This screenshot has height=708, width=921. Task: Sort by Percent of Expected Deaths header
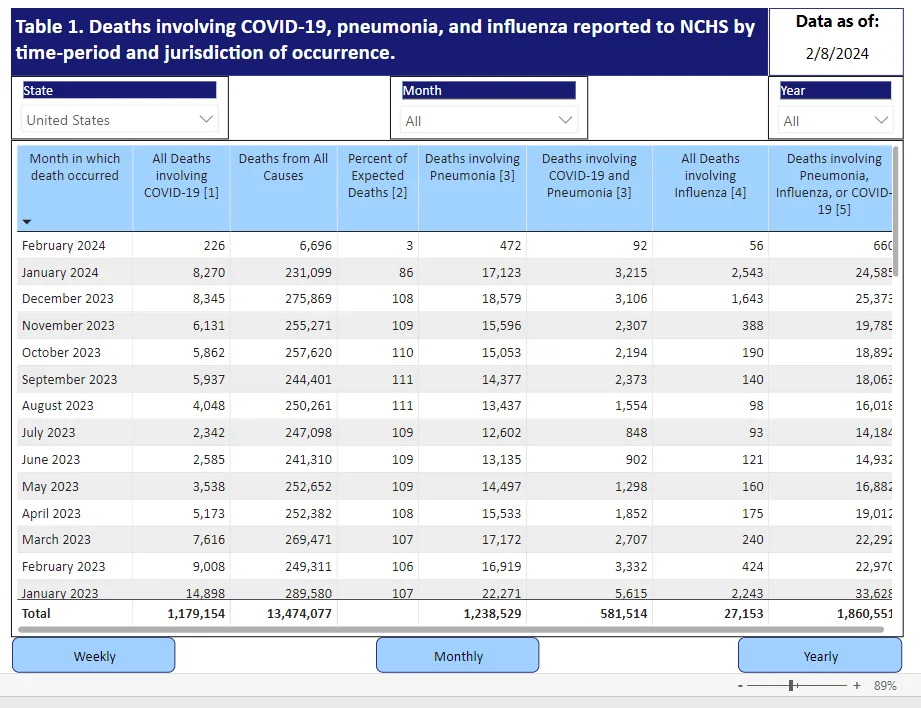(x=377, y=176)
